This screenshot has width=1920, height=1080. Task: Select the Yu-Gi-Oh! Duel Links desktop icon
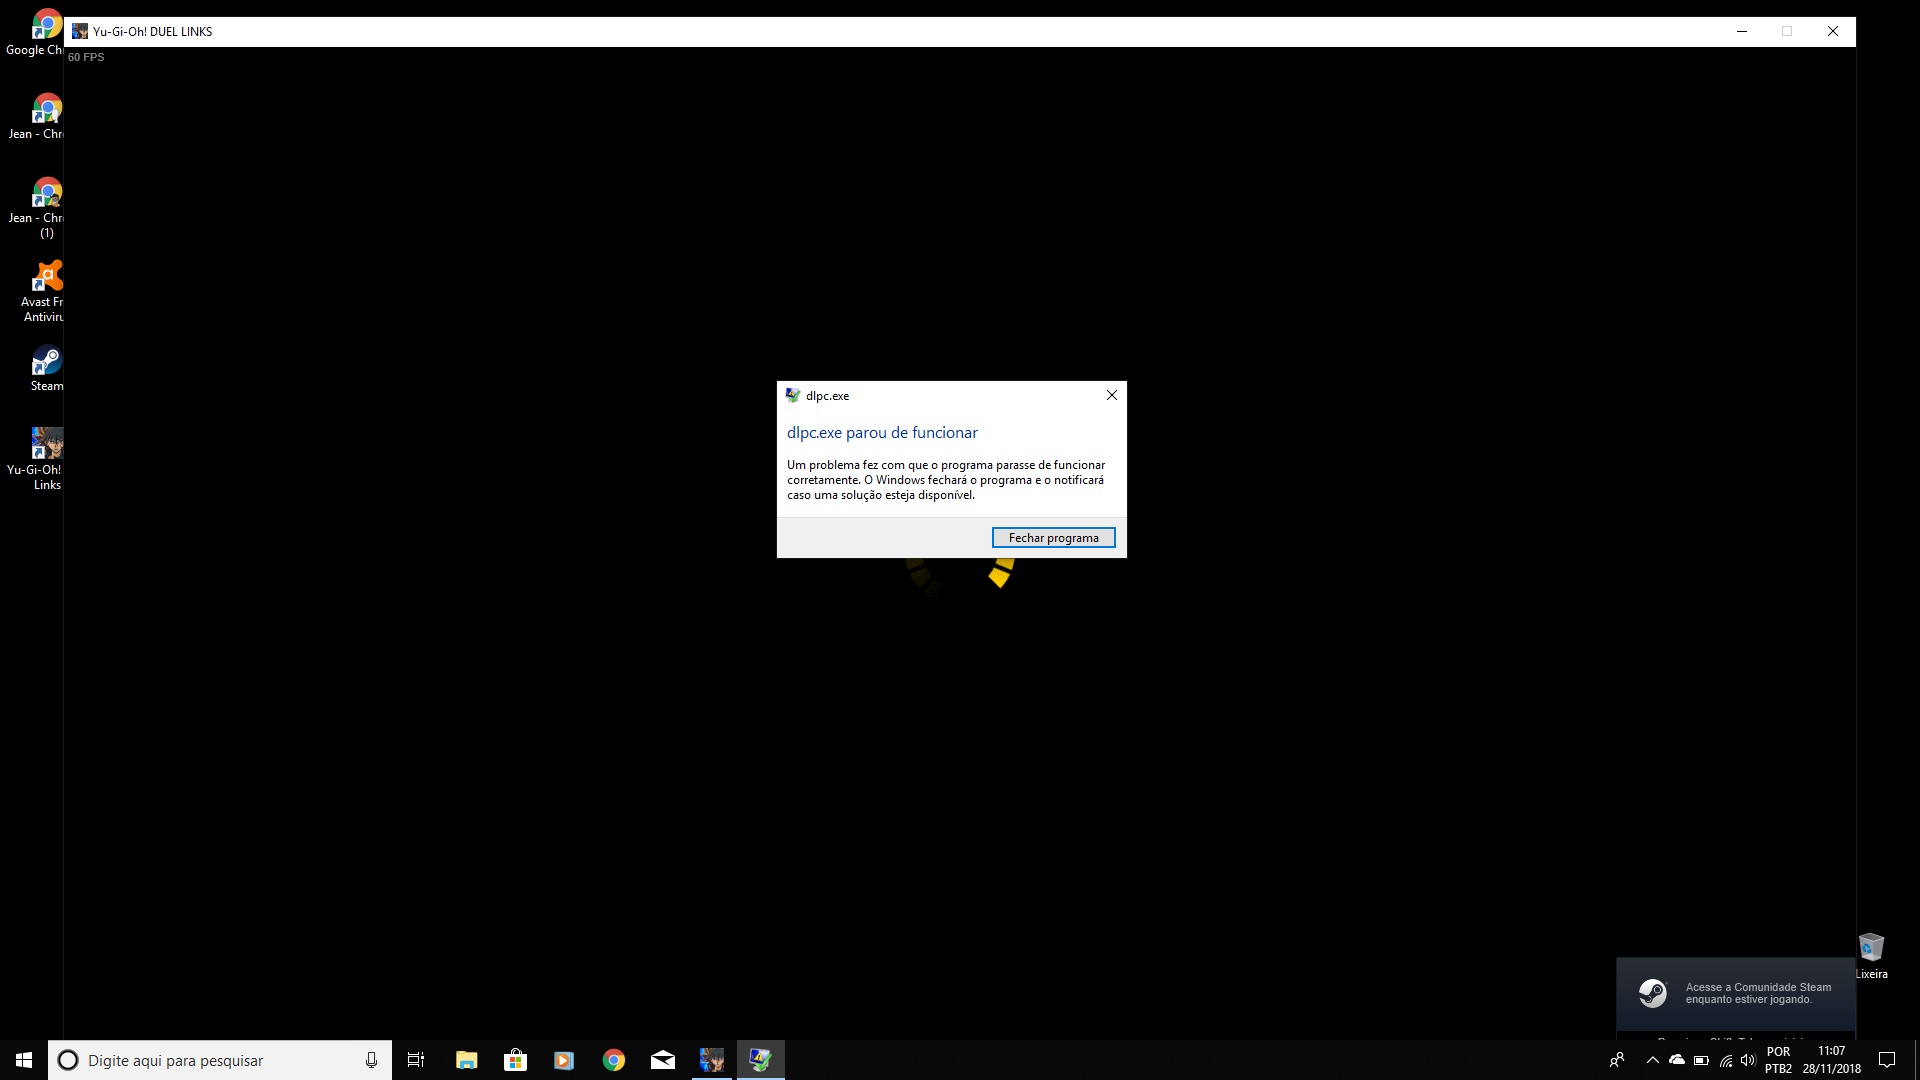35,459
